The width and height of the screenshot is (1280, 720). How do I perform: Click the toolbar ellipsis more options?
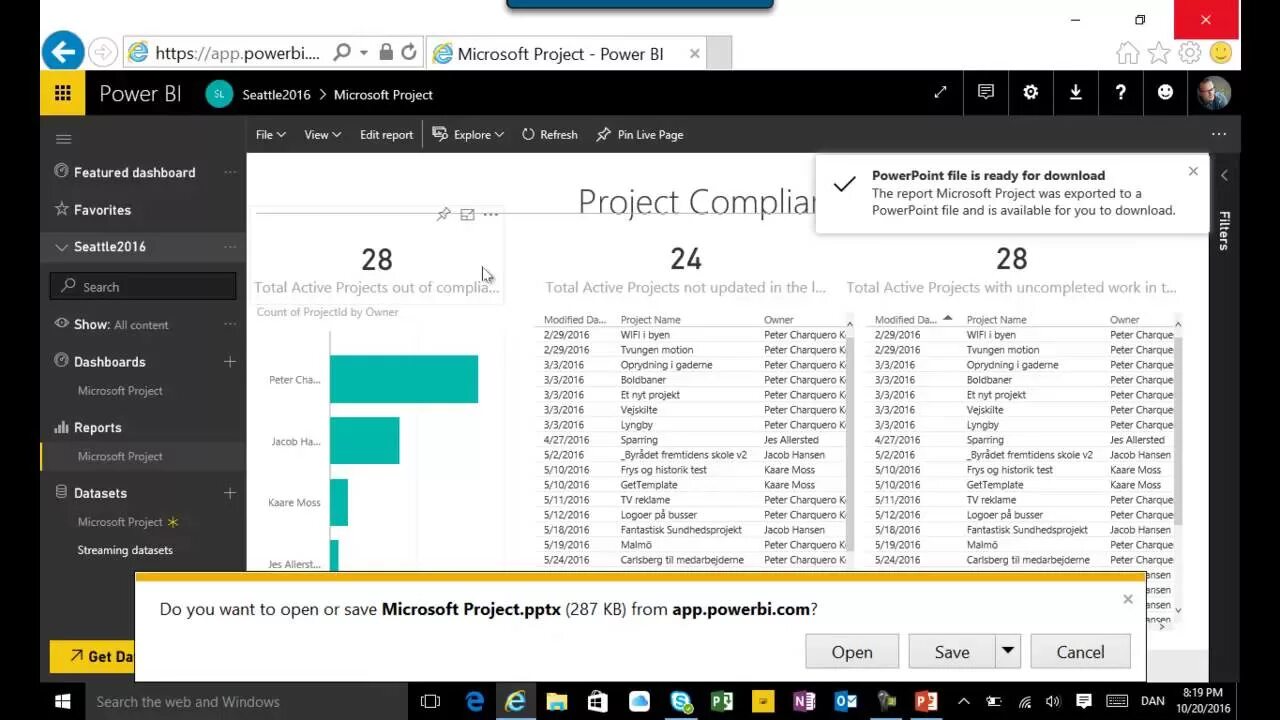pos(1218,134)
